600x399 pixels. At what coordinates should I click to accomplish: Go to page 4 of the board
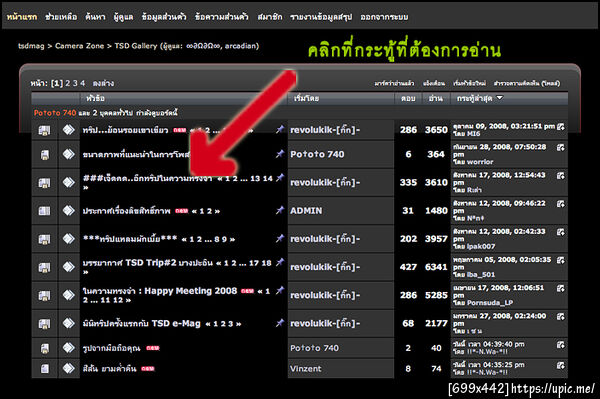pyautogui.click(x=82, y=83)
